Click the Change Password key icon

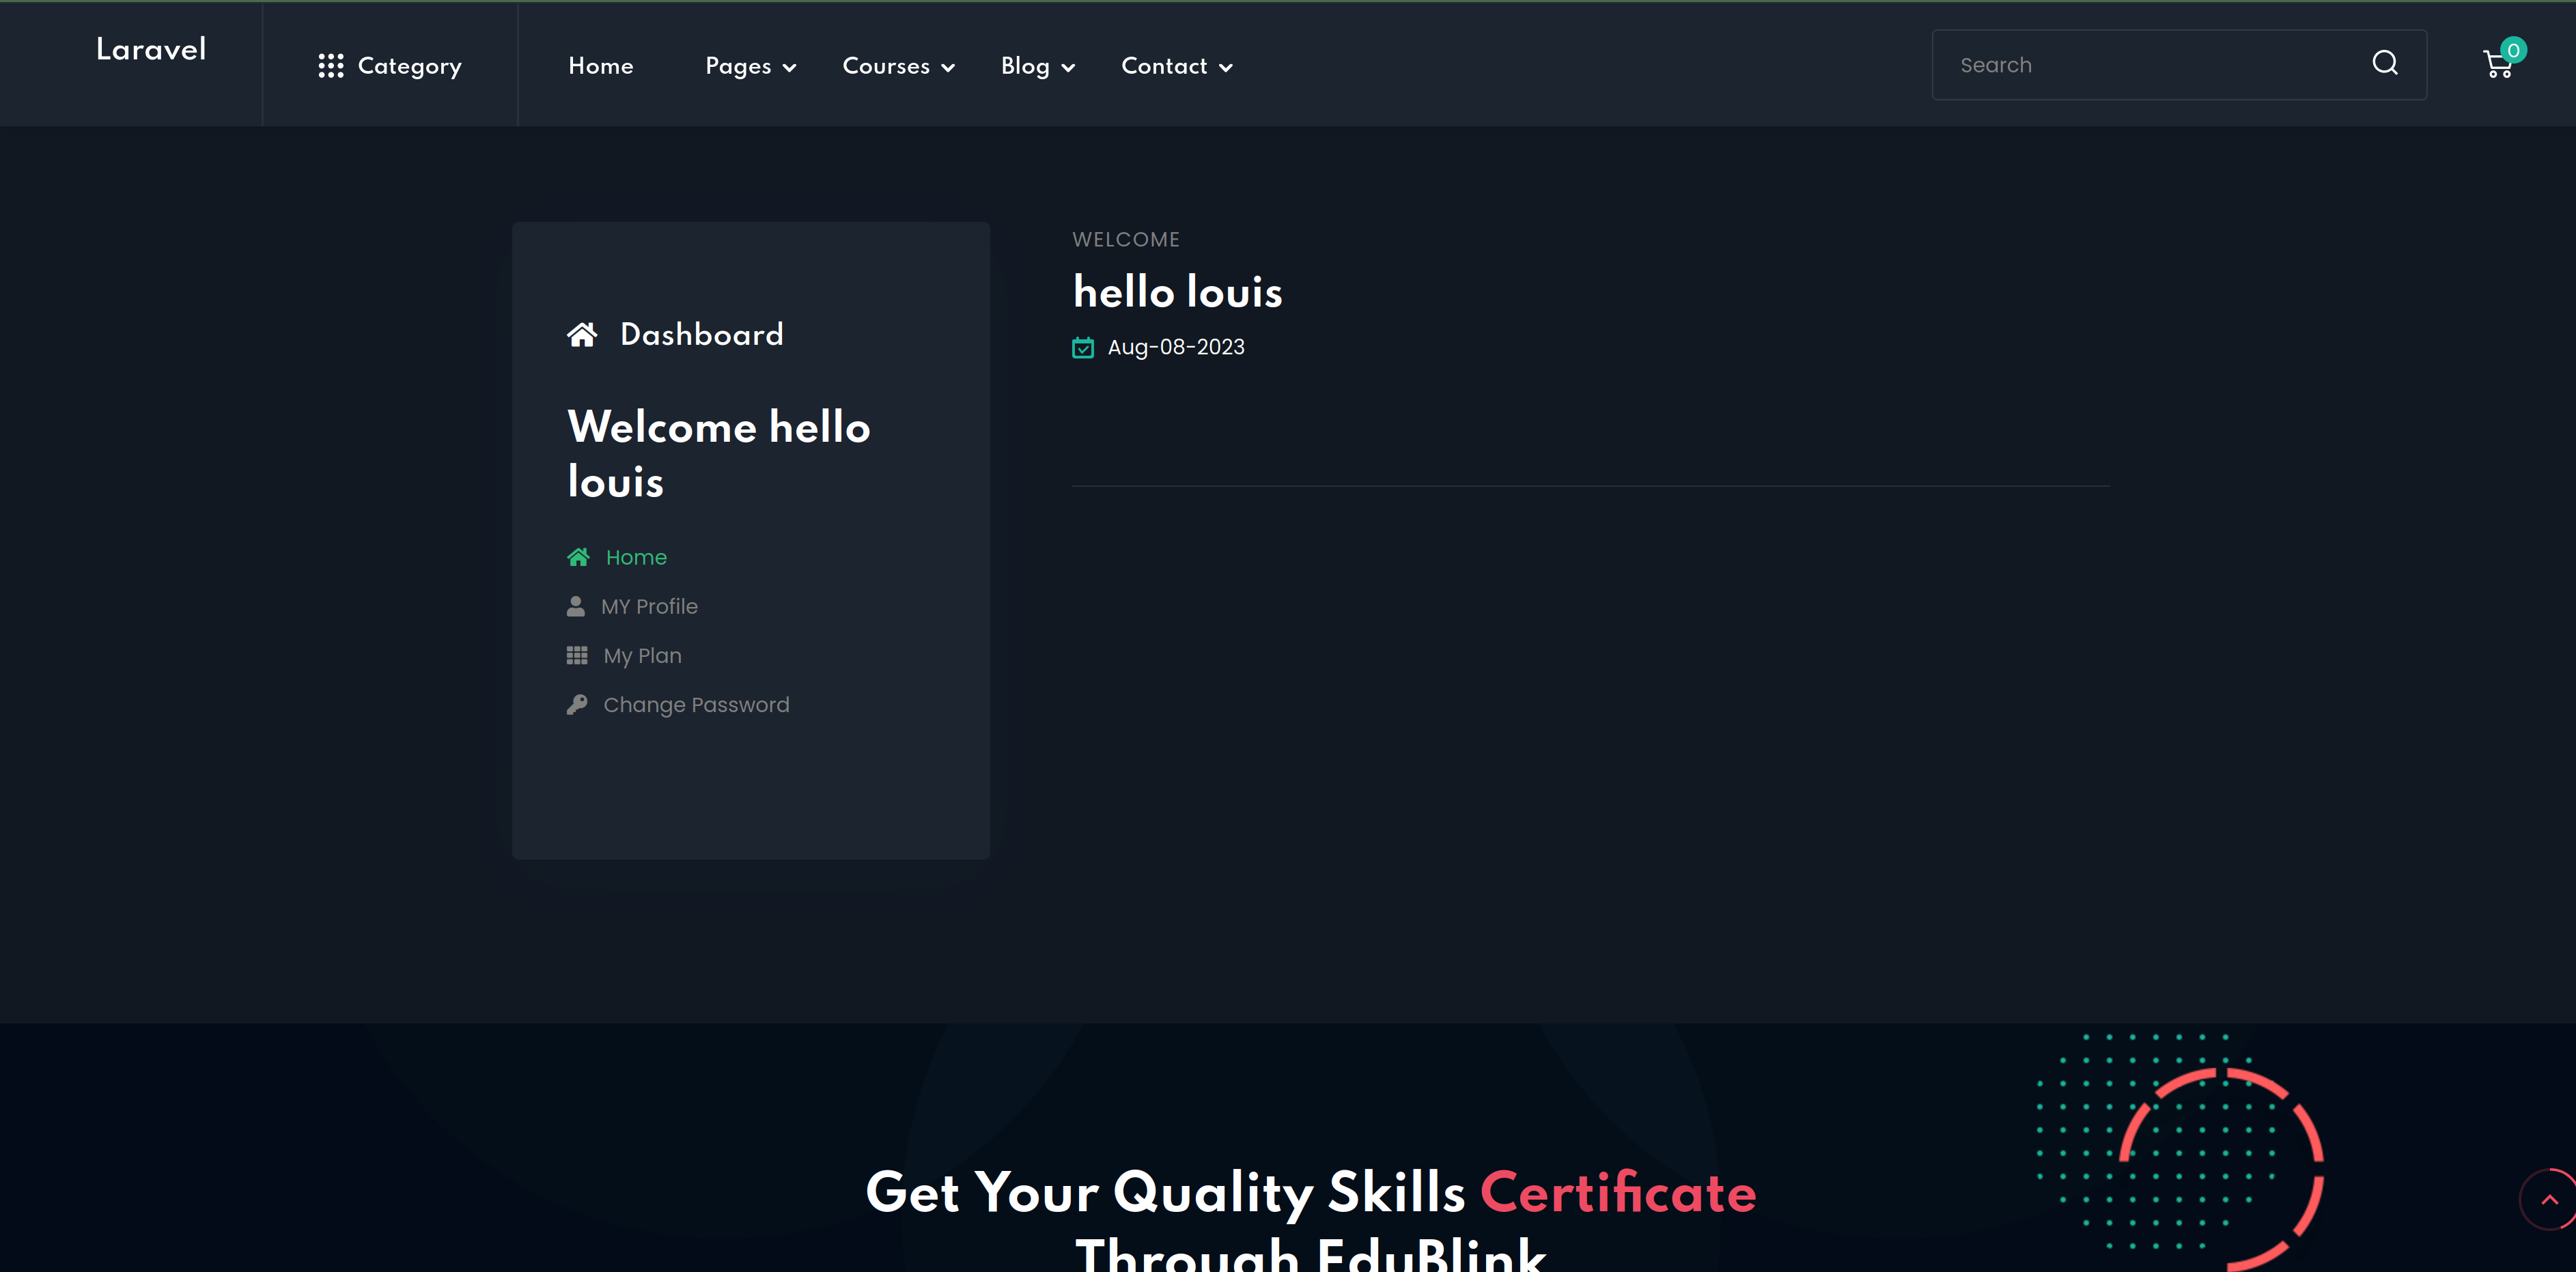point(577,705)
